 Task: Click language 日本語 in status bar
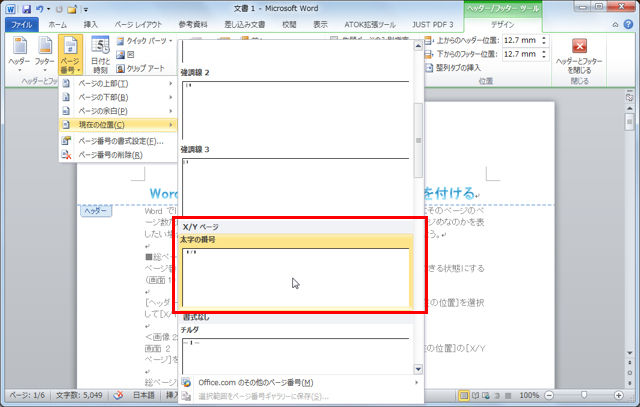(x=144, y=395)
